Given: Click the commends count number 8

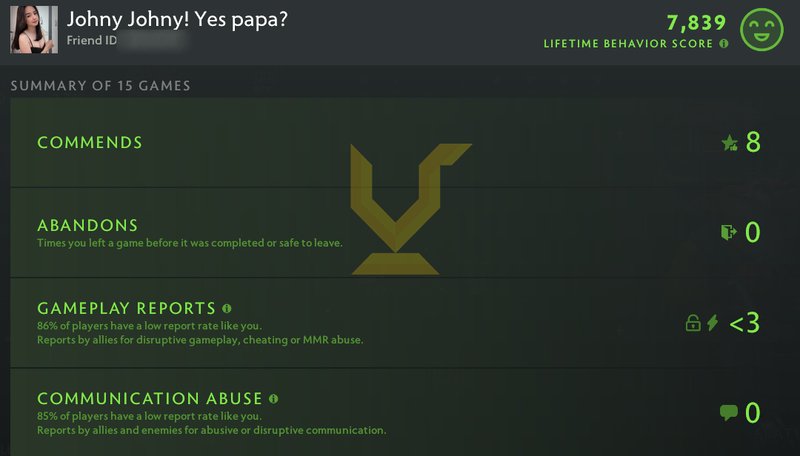Looking at the screenshot, I should [753, 142].
